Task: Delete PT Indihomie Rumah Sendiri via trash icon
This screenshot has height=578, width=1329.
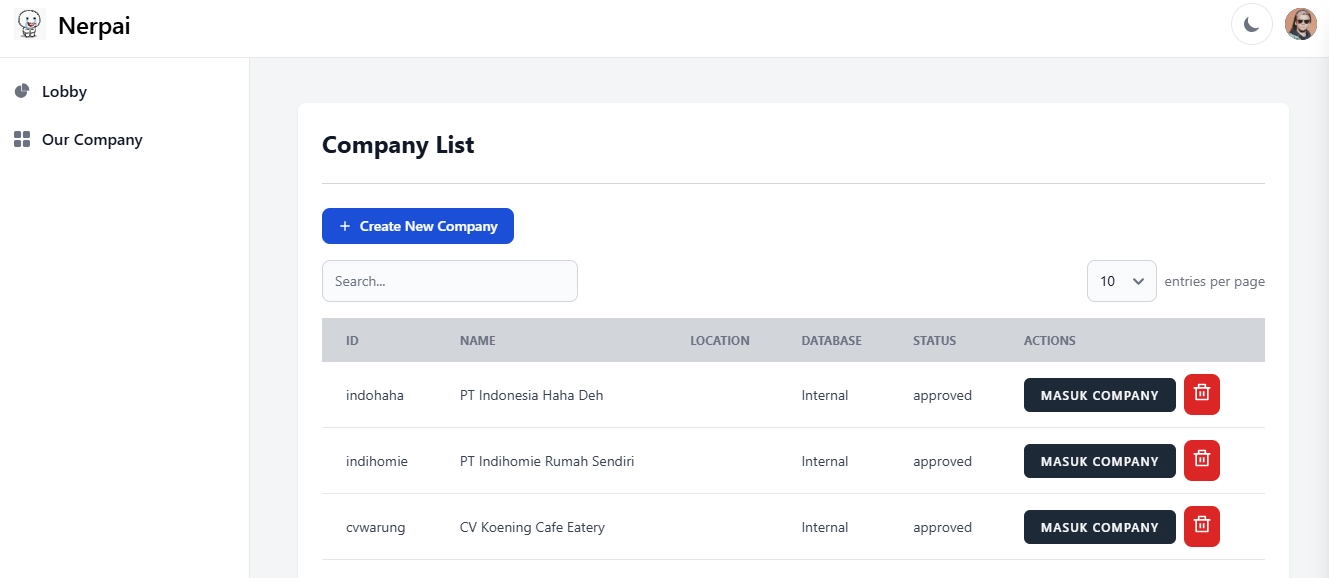Action: (1201, 460)
